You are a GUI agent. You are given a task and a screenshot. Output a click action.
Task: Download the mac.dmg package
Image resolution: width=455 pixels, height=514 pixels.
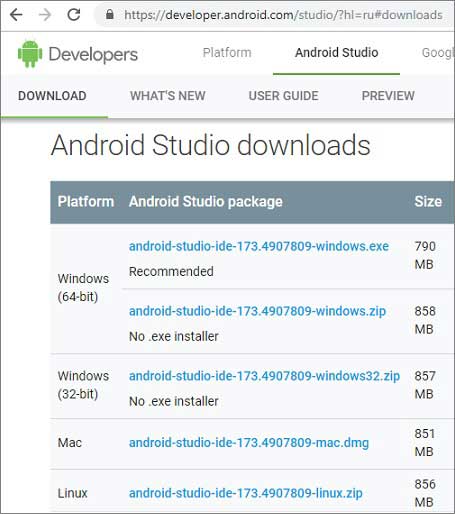click(249, 443)
